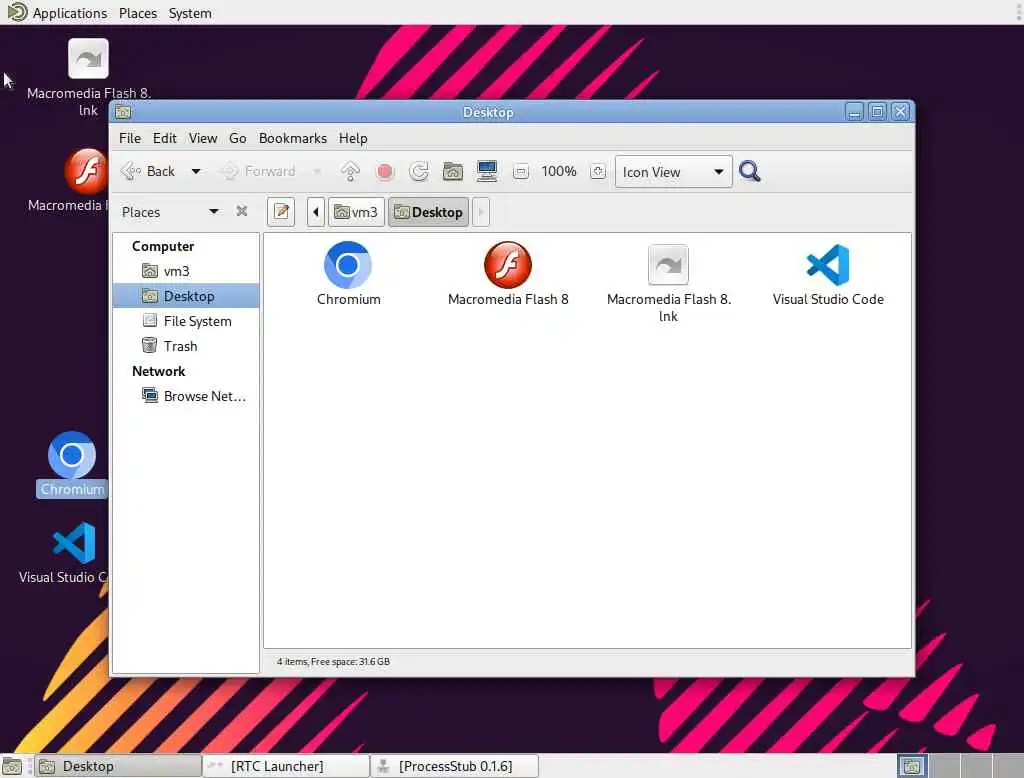Click the status bar item count text

[333, 662]
